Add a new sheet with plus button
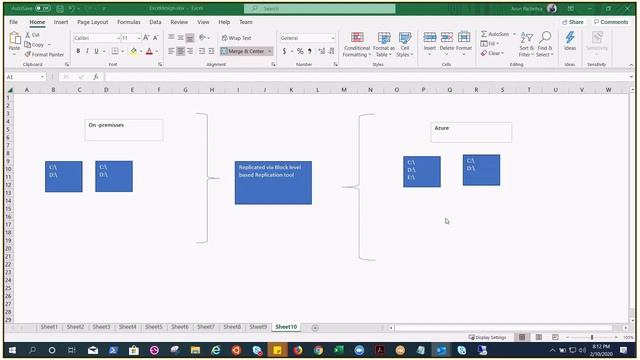Viewport: 640px width, 360px height. click(315, 327)
